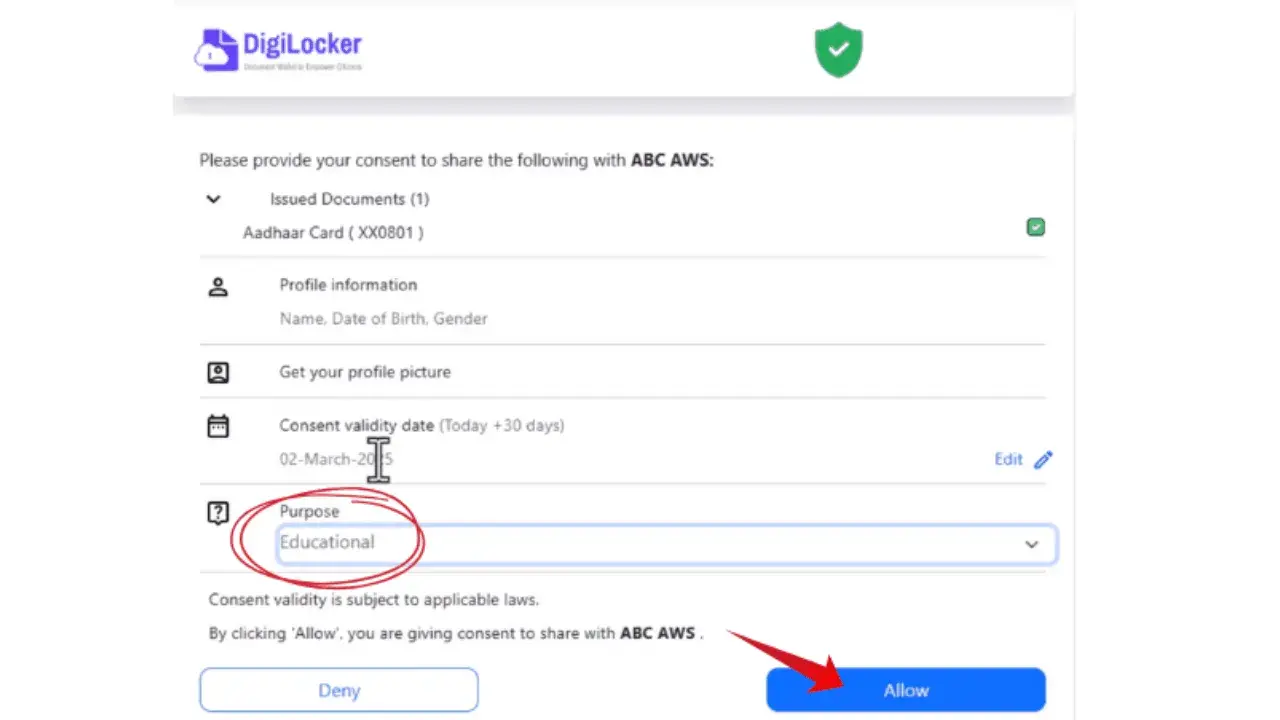This screenshot has height=720, width=1280.
Task: Select the Educational purpose combo box
Action: [x=666, y=544]
